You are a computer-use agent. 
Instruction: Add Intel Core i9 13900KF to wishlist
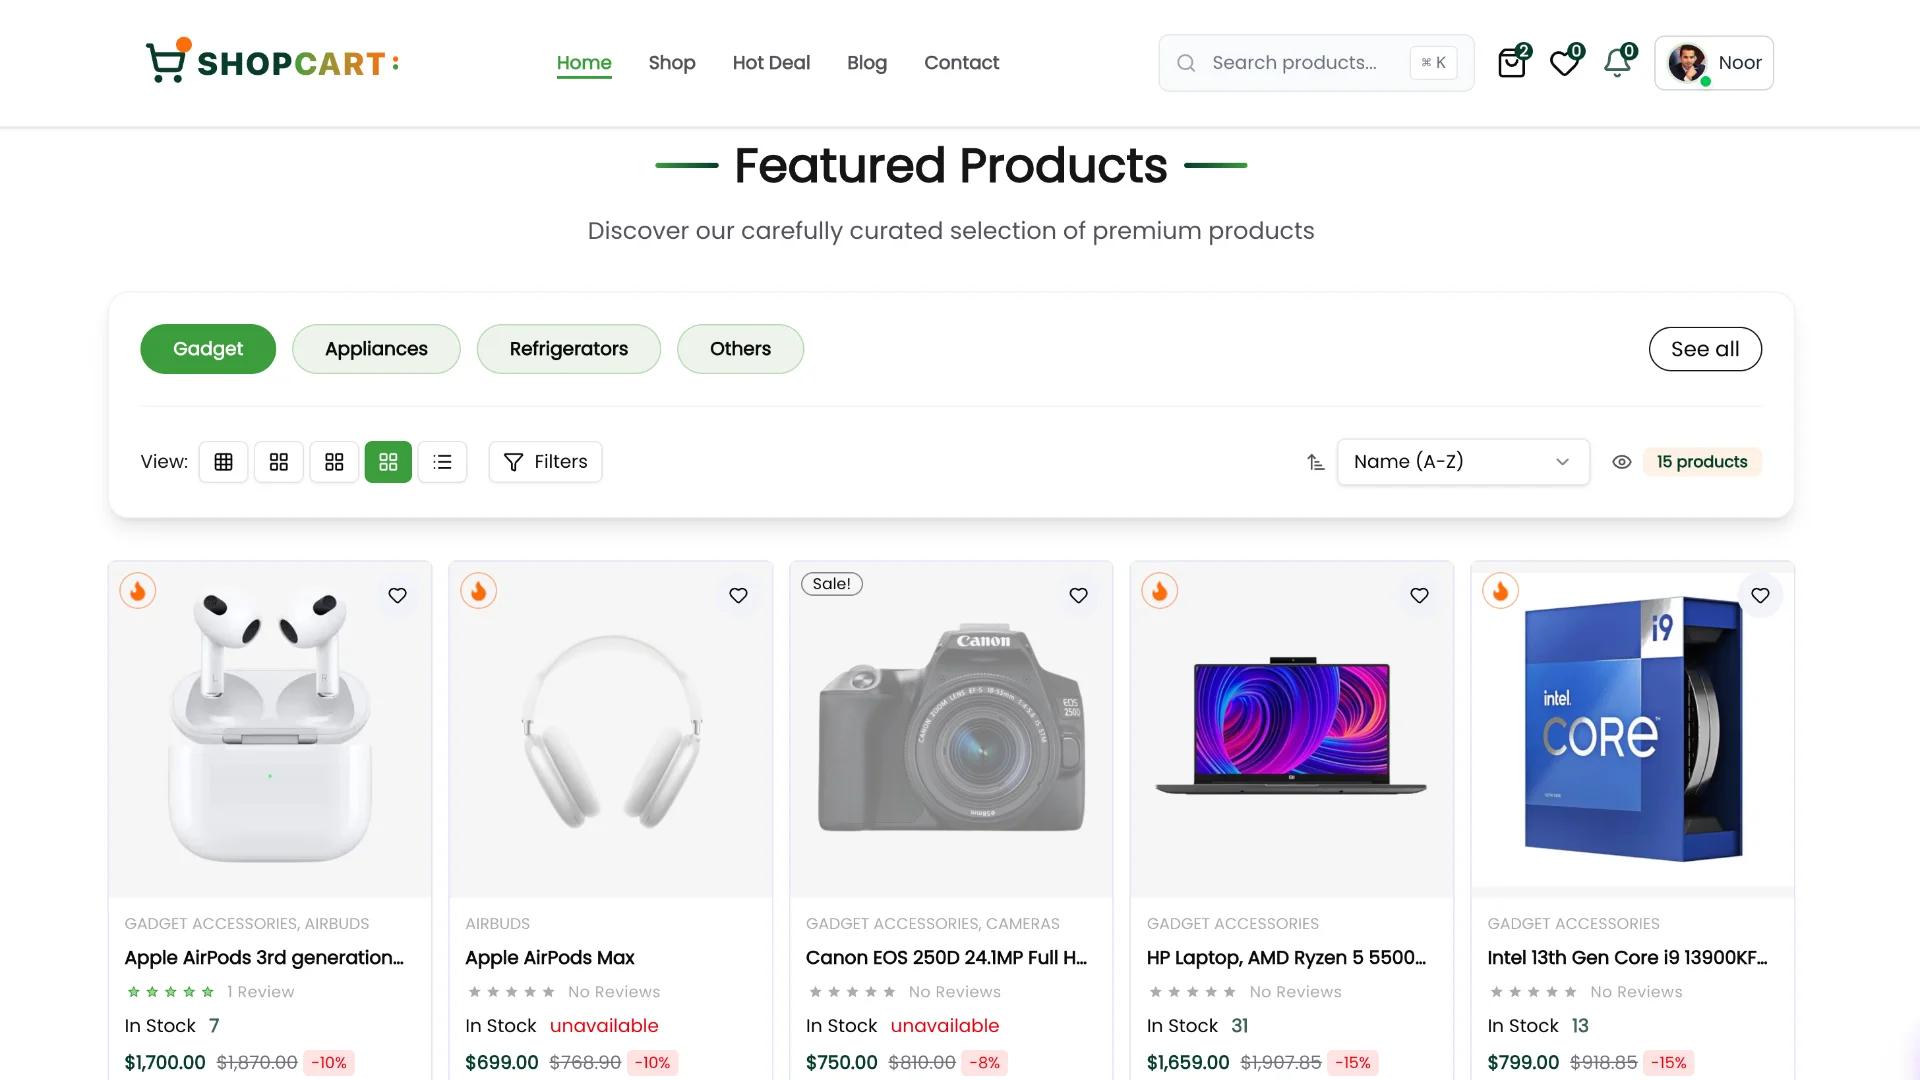click(1760, 596)
